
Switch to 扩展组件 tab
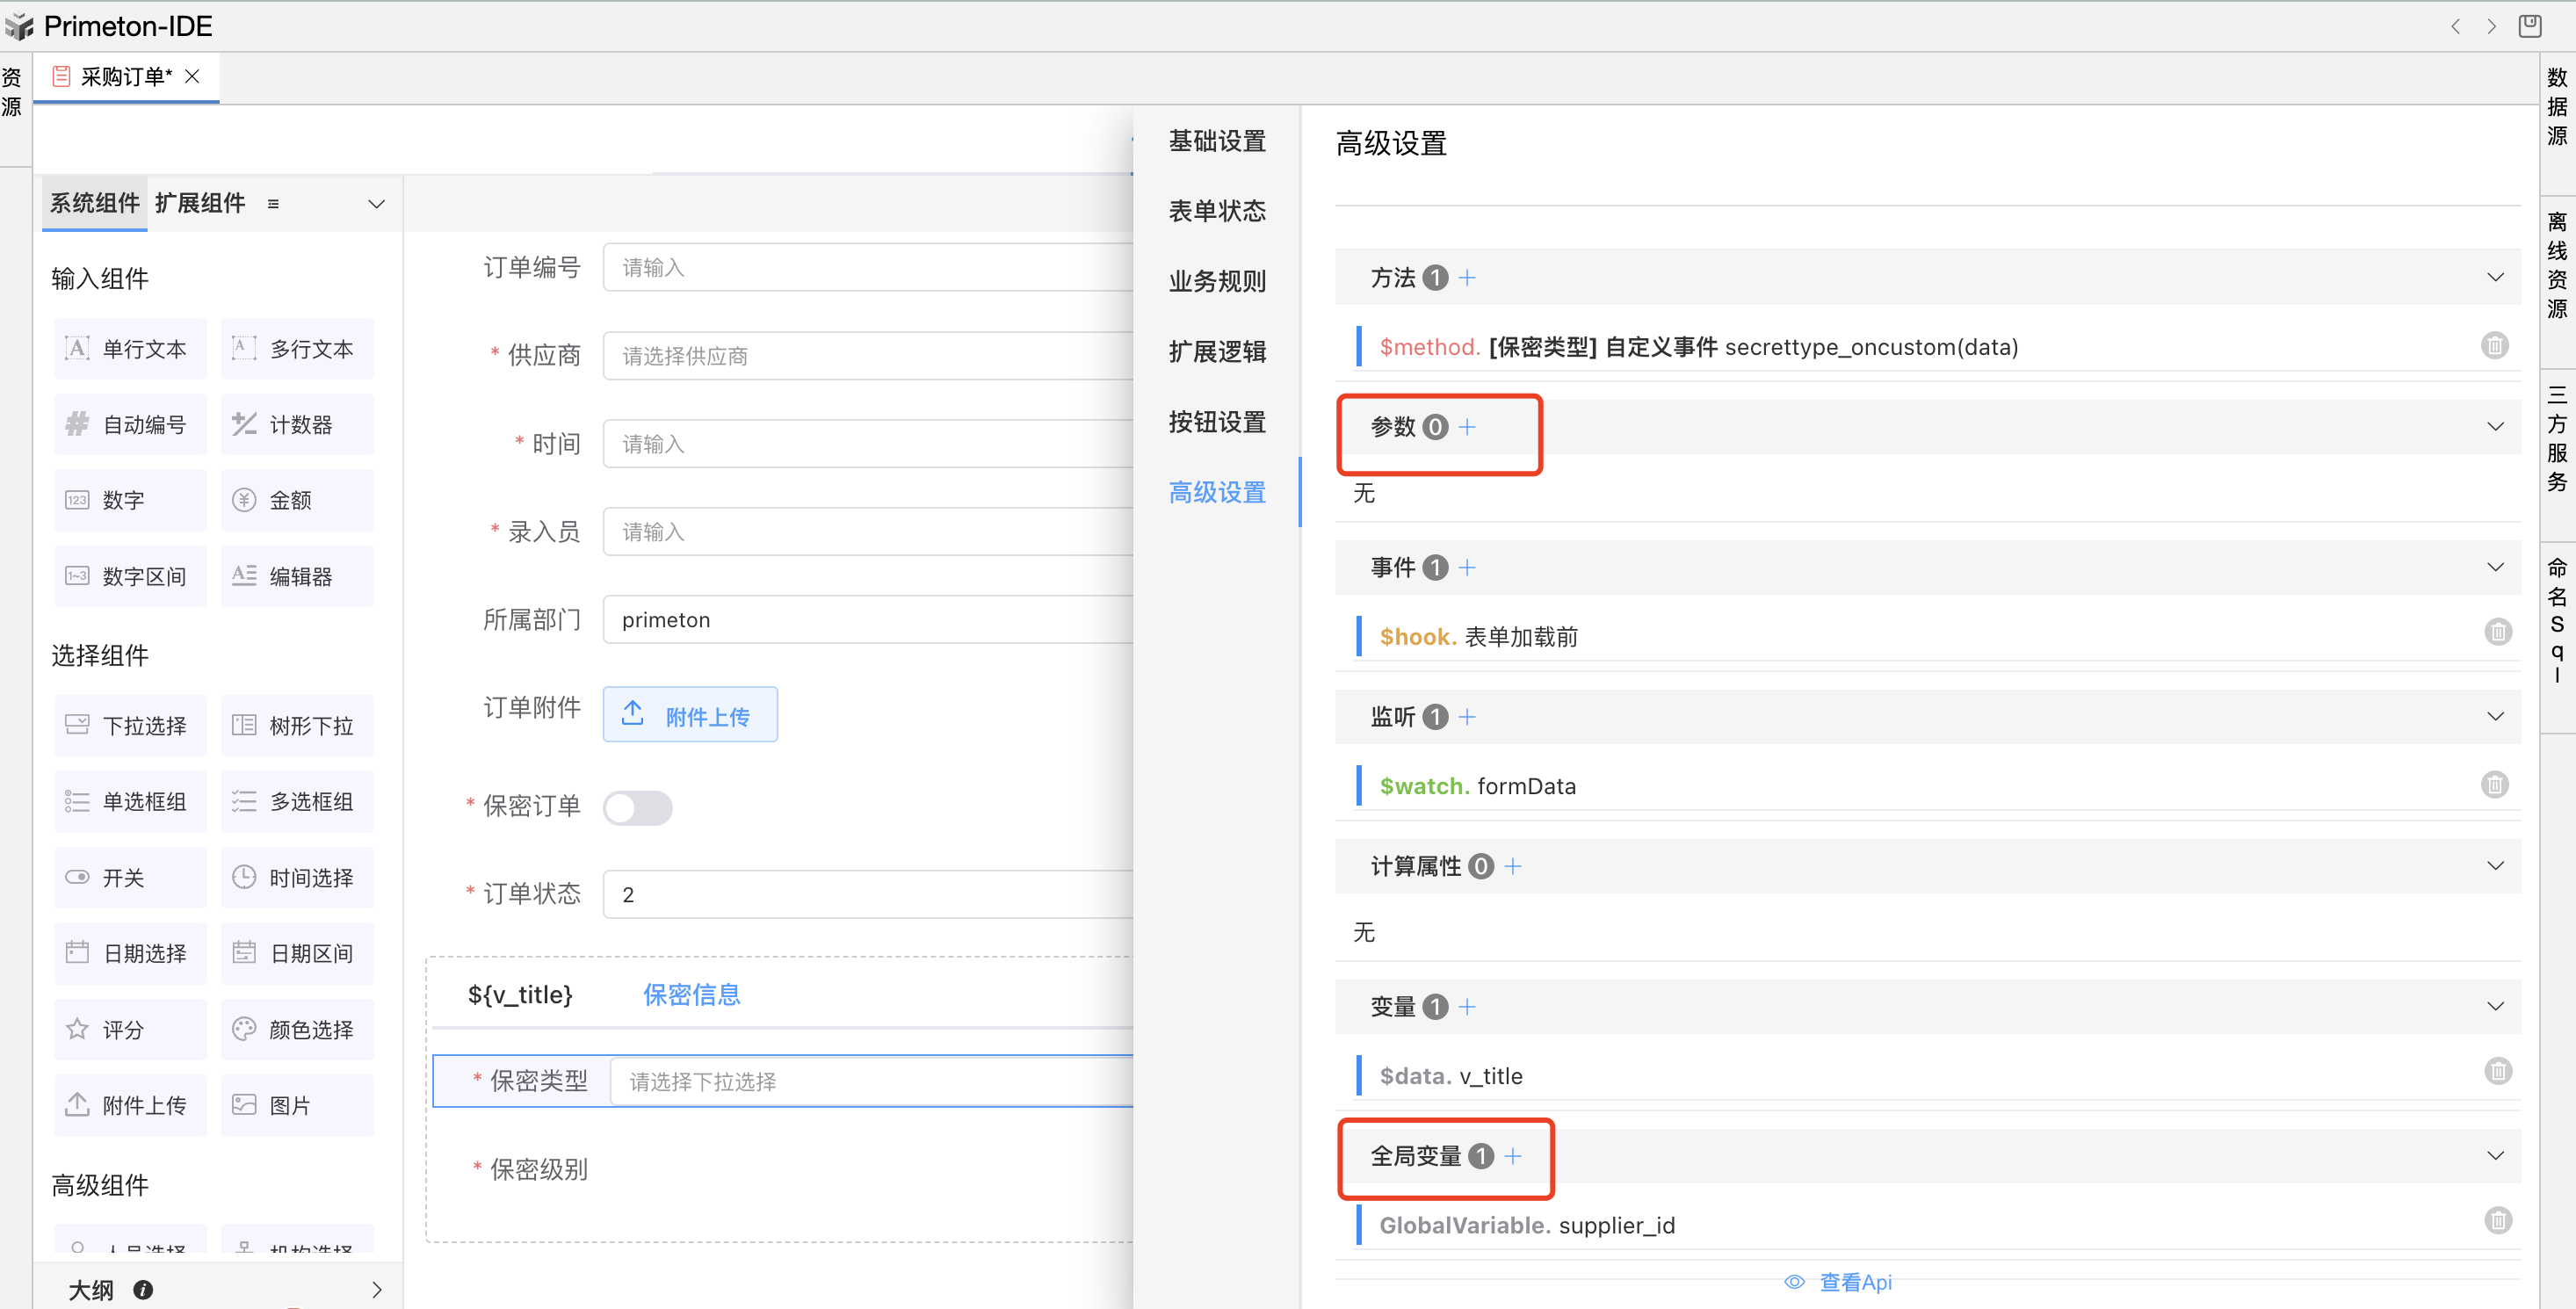200,203
